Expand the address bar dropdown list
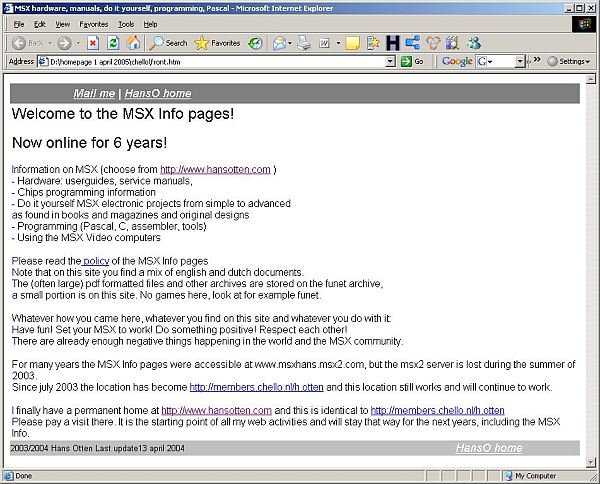Screen dimensions: 600x484 390,61
